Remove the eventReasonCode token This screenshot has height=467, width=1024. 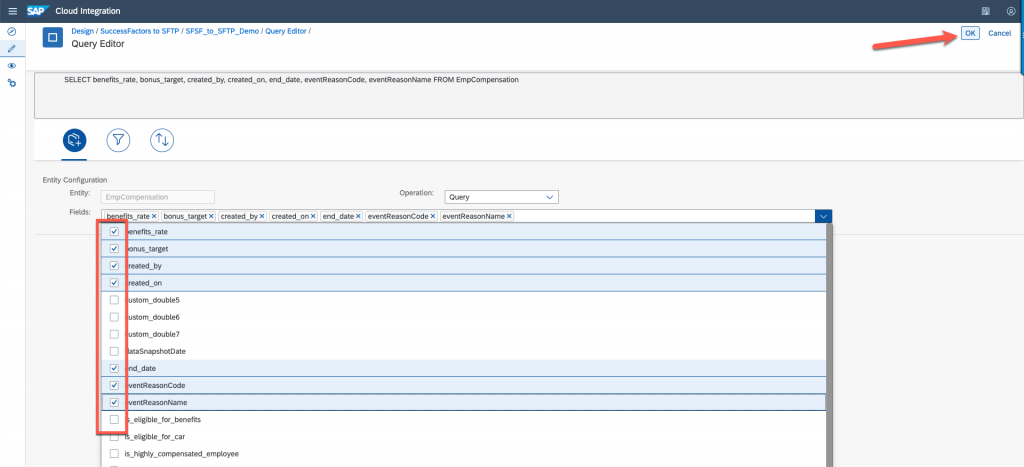click(x=433, y=216)
